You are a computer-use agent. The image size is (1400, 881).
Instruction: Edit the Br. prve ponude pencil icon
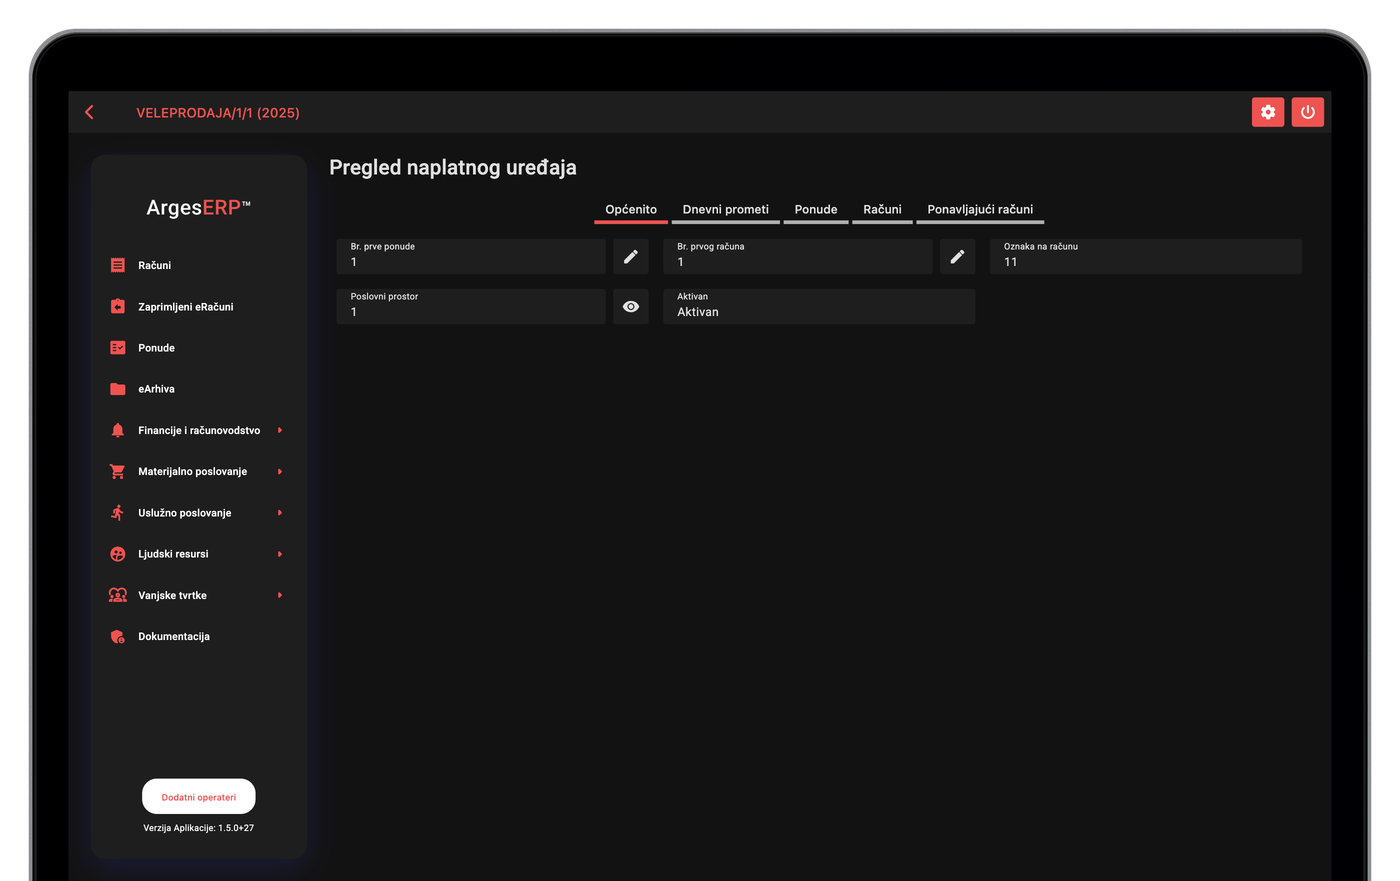pyautogui.click(x=630, y=256)
